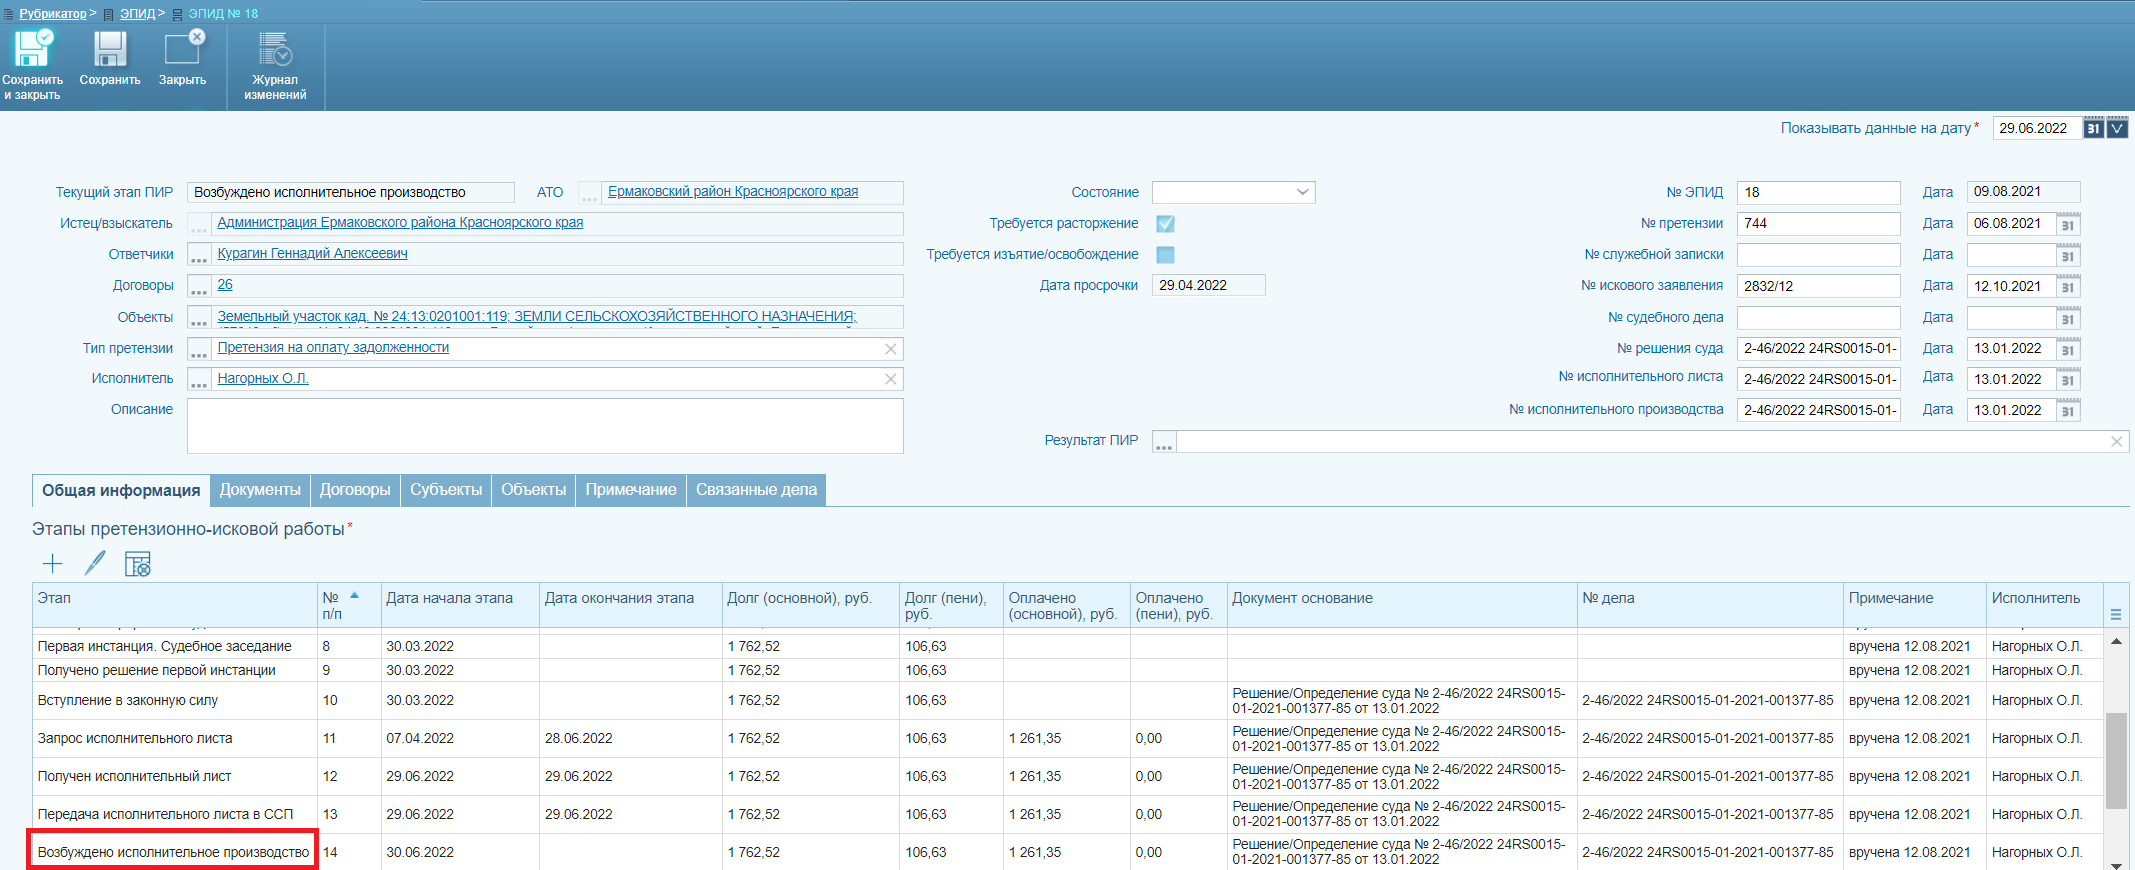Click stages scrollbar down arrow
2135x870 pixels.
tap(2116, 864)
